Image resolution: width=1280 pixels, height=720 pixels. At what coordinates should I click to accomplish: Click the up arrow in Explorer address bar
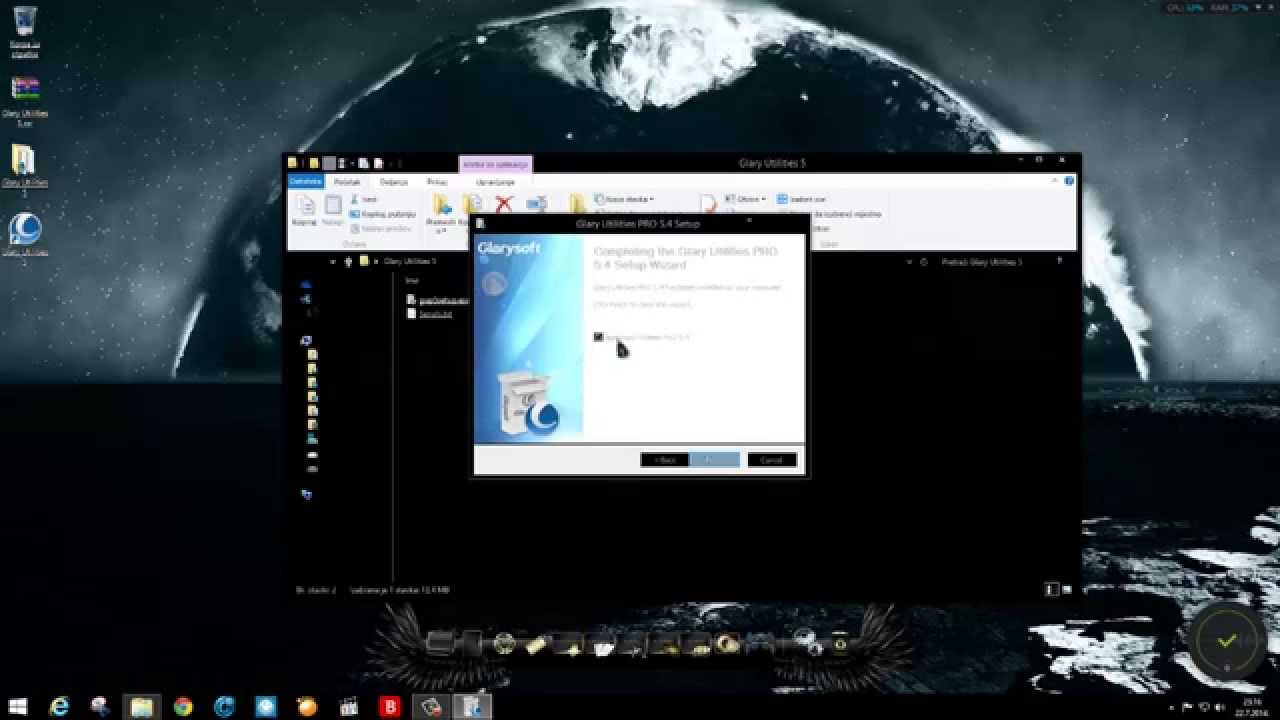click(348, 262)
